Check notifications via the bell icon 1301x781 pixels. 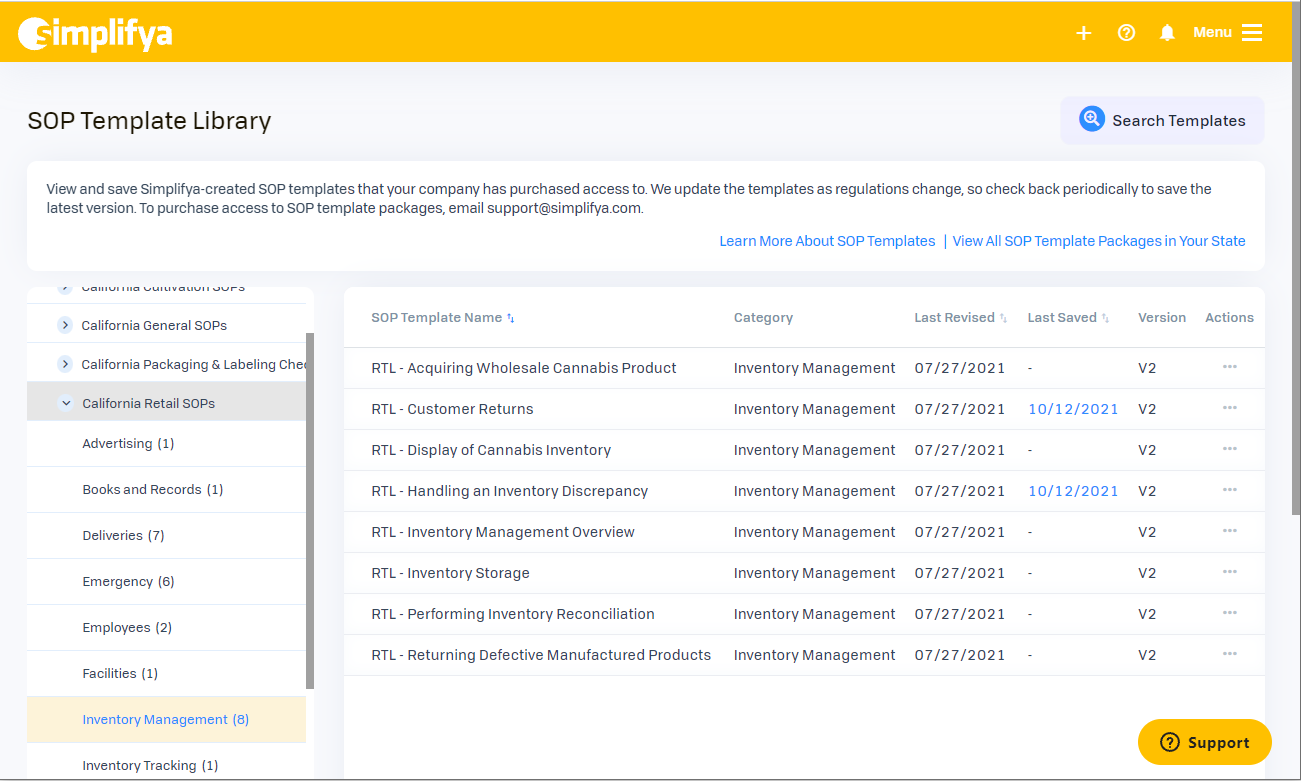pos(1167,32)
